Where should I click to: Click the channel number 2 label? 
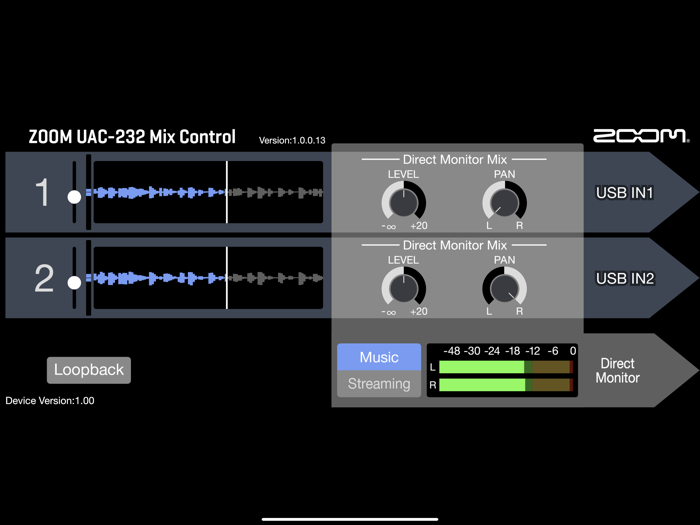click(x=44, y=278)
